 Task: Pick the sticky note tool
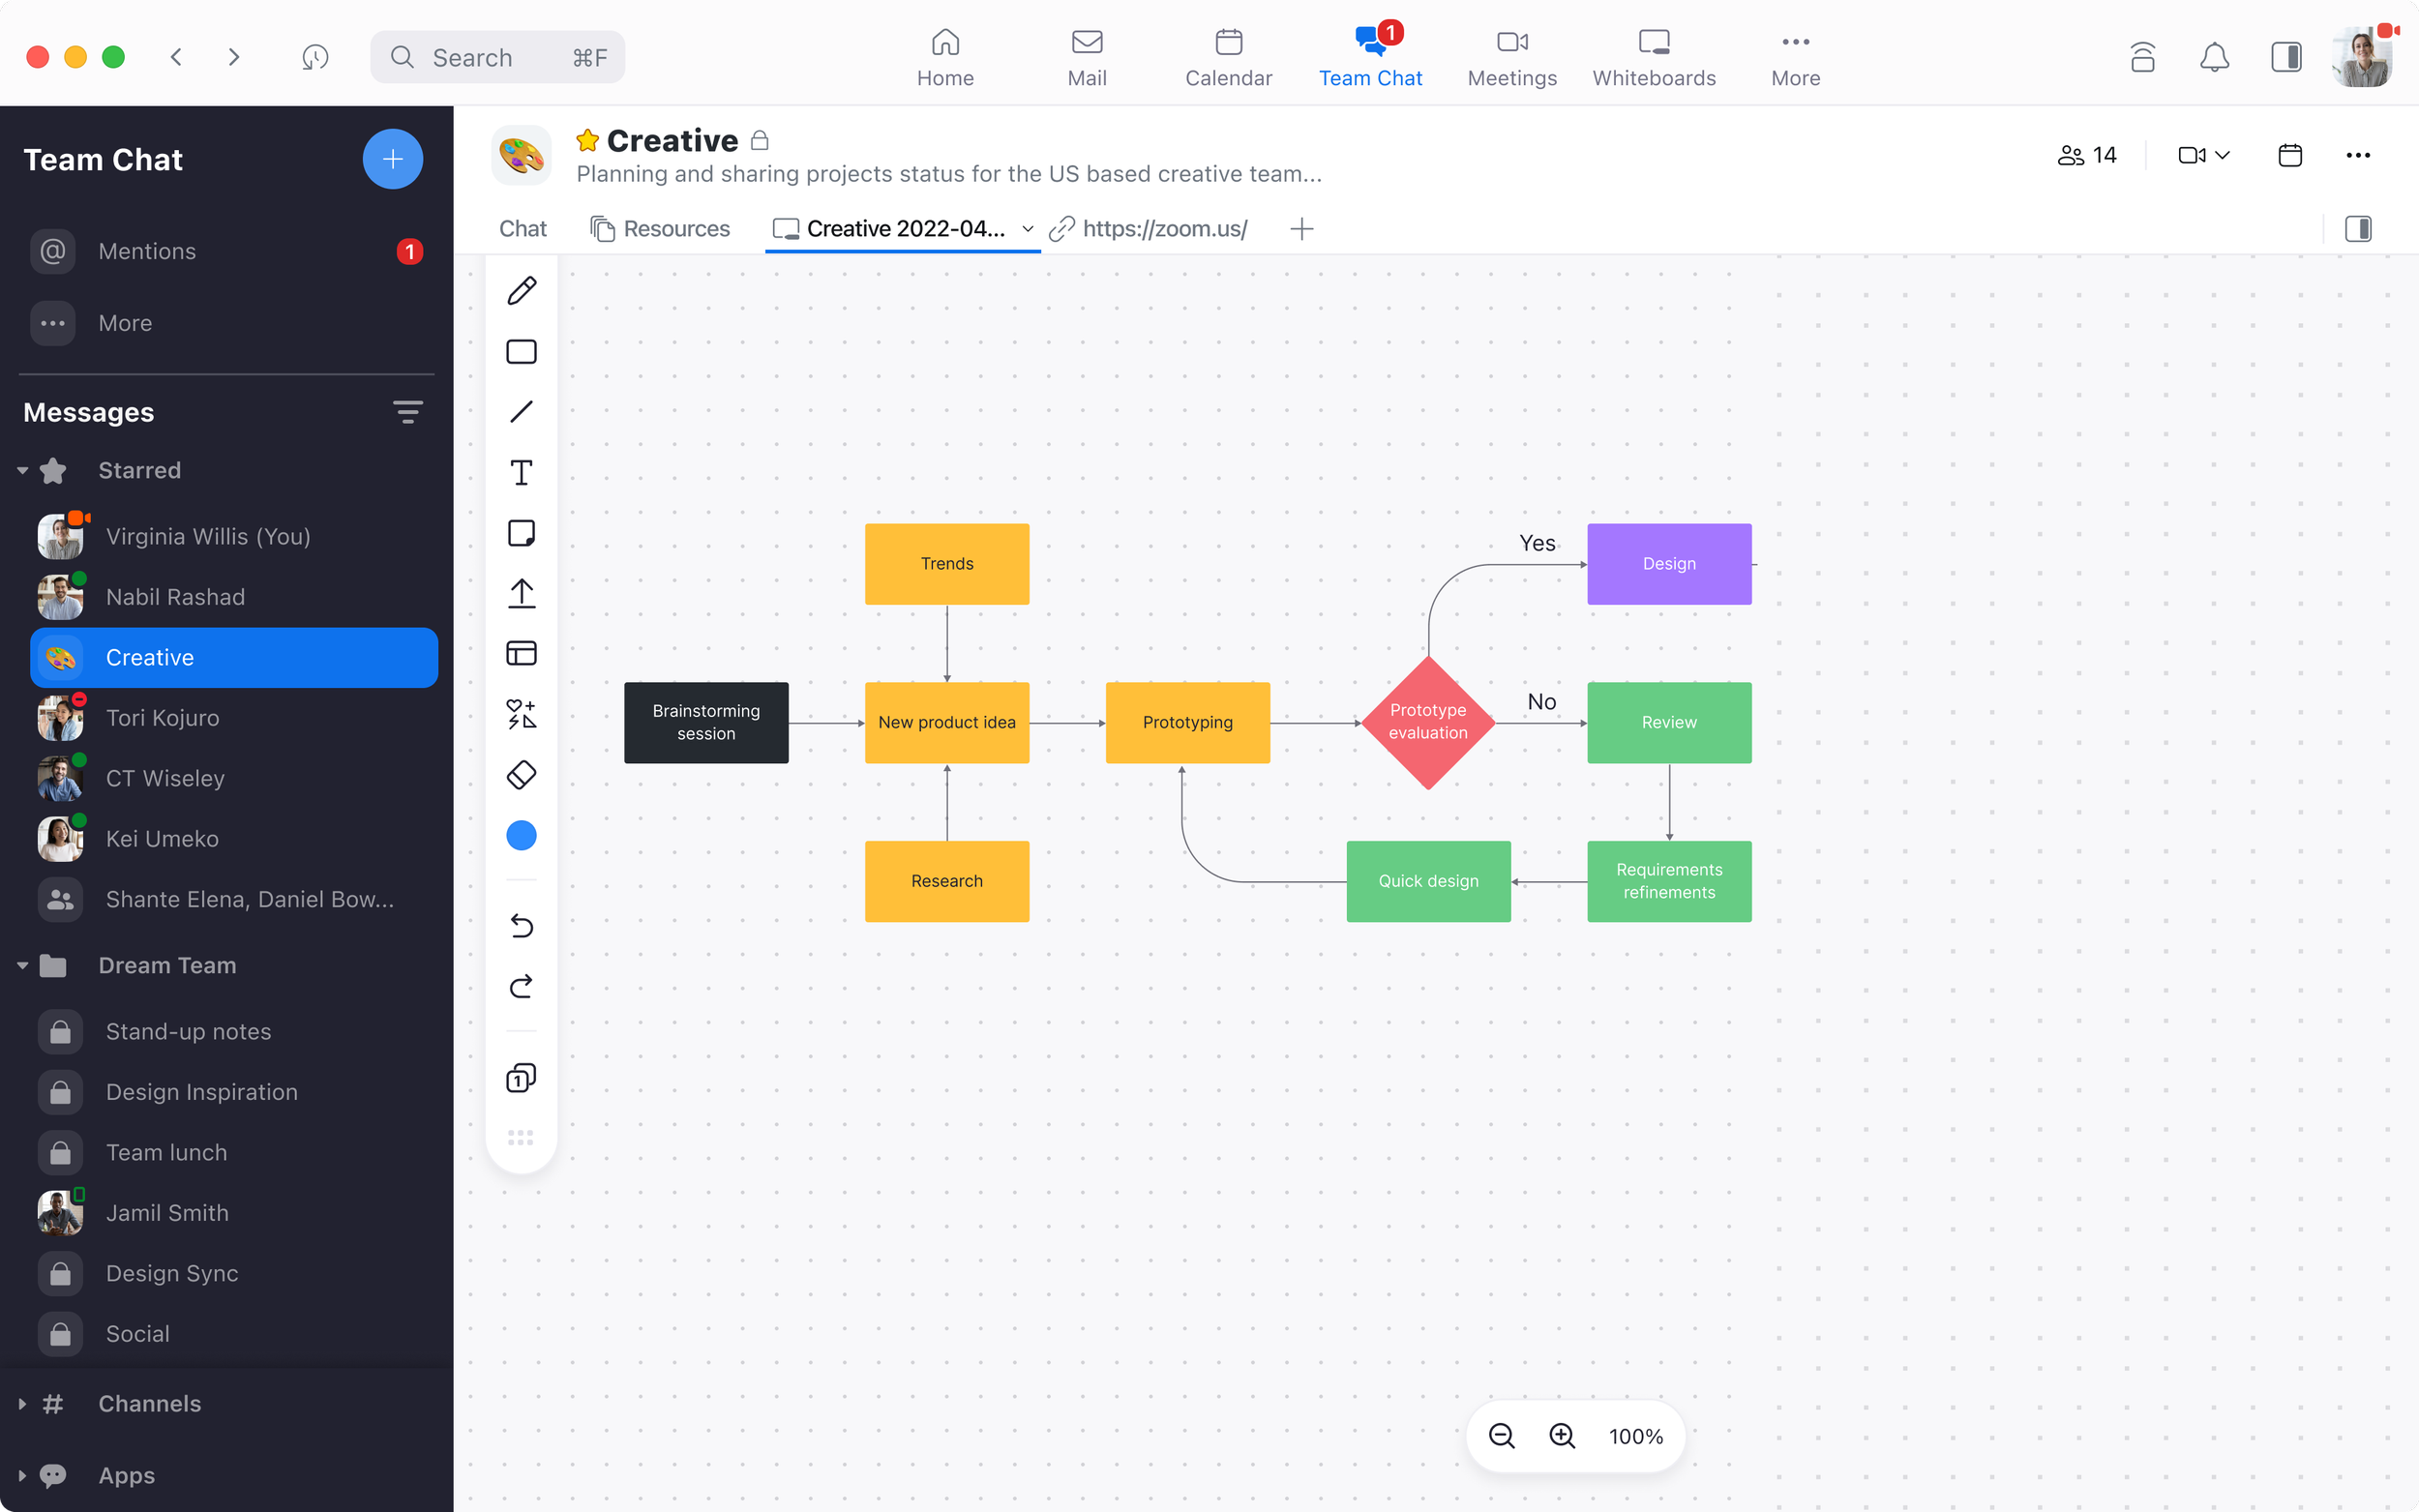(x=521, y=533)
